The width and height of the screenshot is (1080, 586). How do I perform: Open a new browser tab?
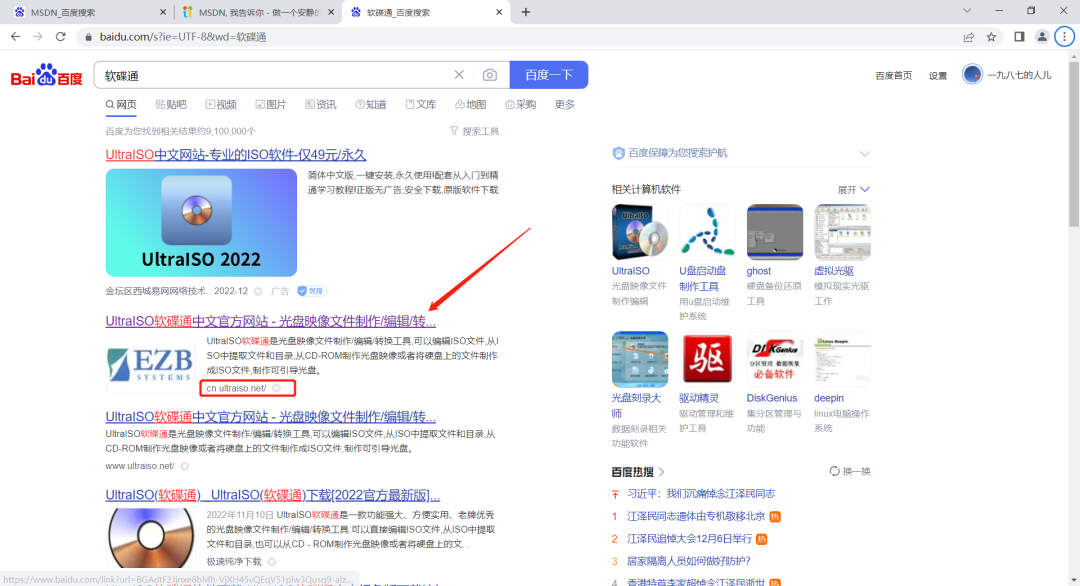pos(526,12)
